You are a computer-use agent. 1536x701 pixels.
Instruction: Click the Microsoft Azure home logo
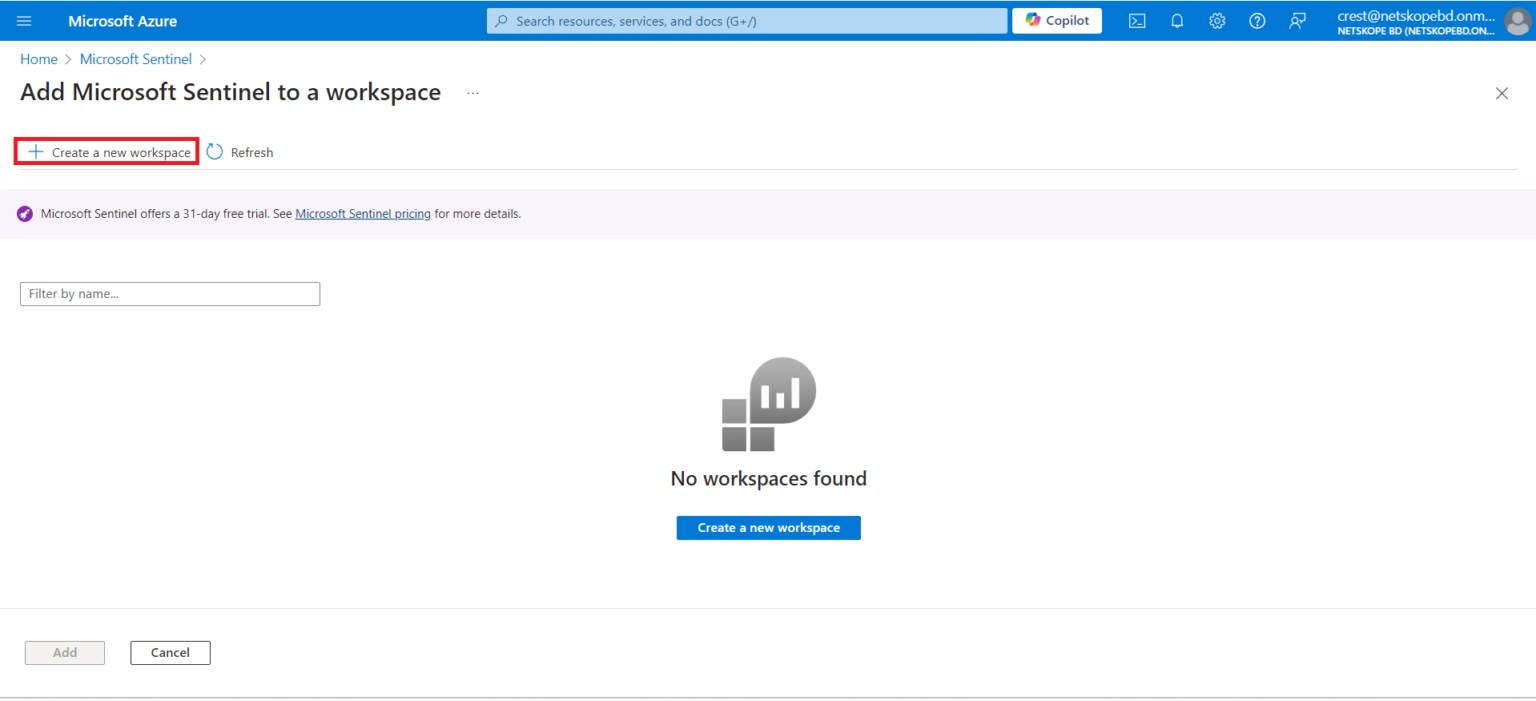(x=122, y=20)
